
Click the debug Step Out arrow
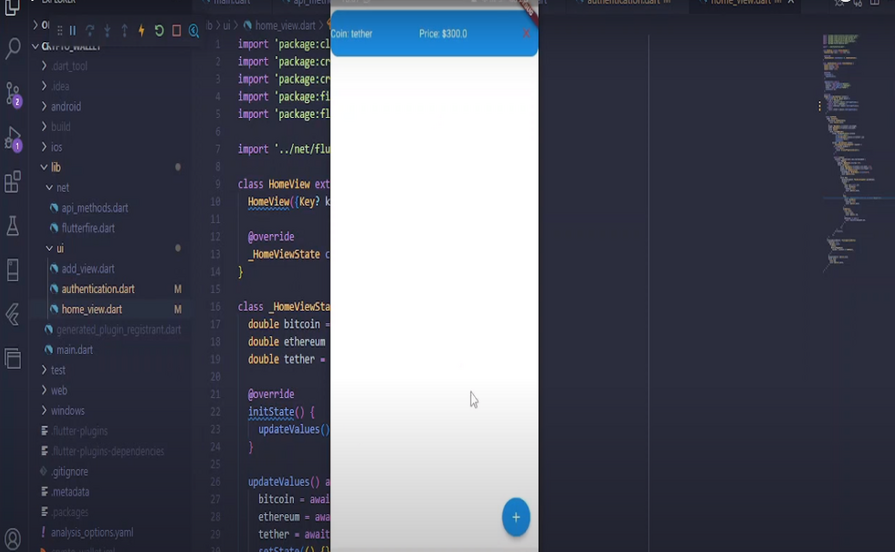pyautogui.click(x=124, y=30)
